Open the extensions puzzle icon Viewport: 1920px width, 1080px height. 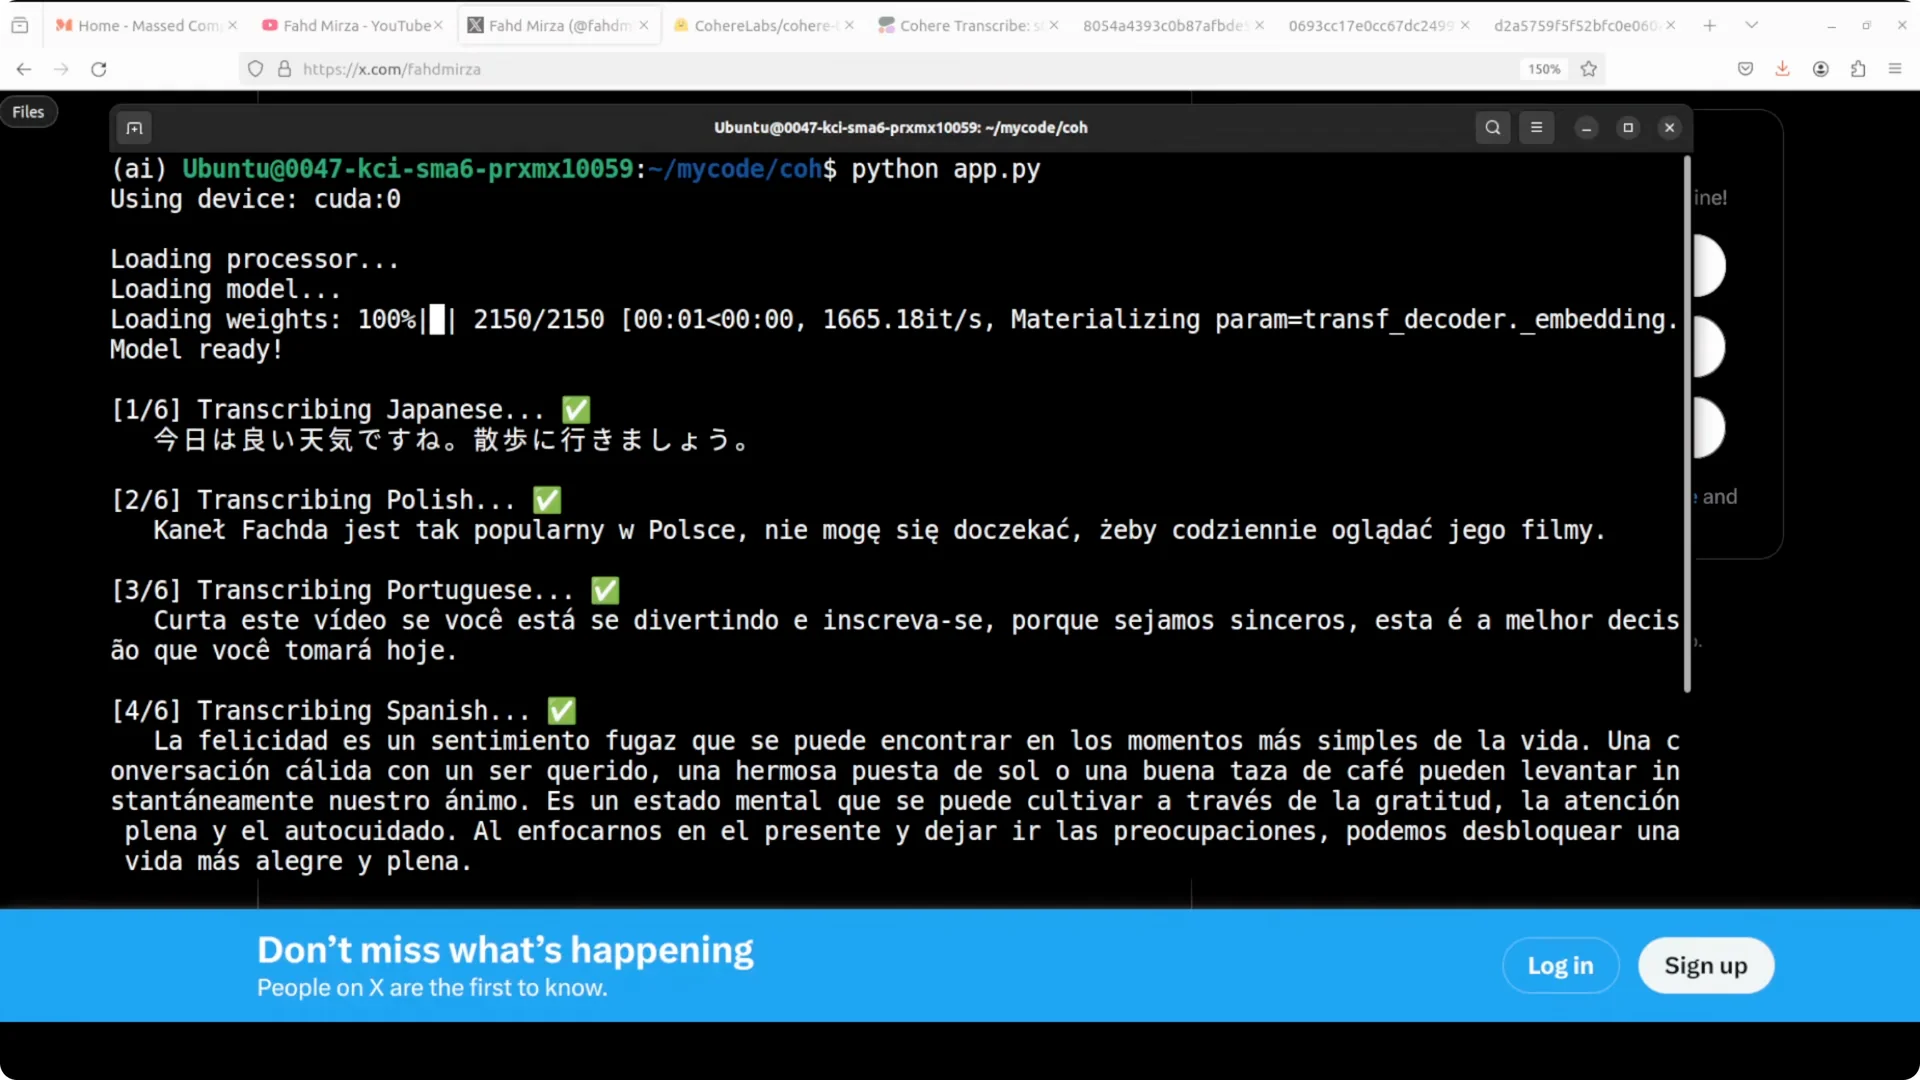1857,69
